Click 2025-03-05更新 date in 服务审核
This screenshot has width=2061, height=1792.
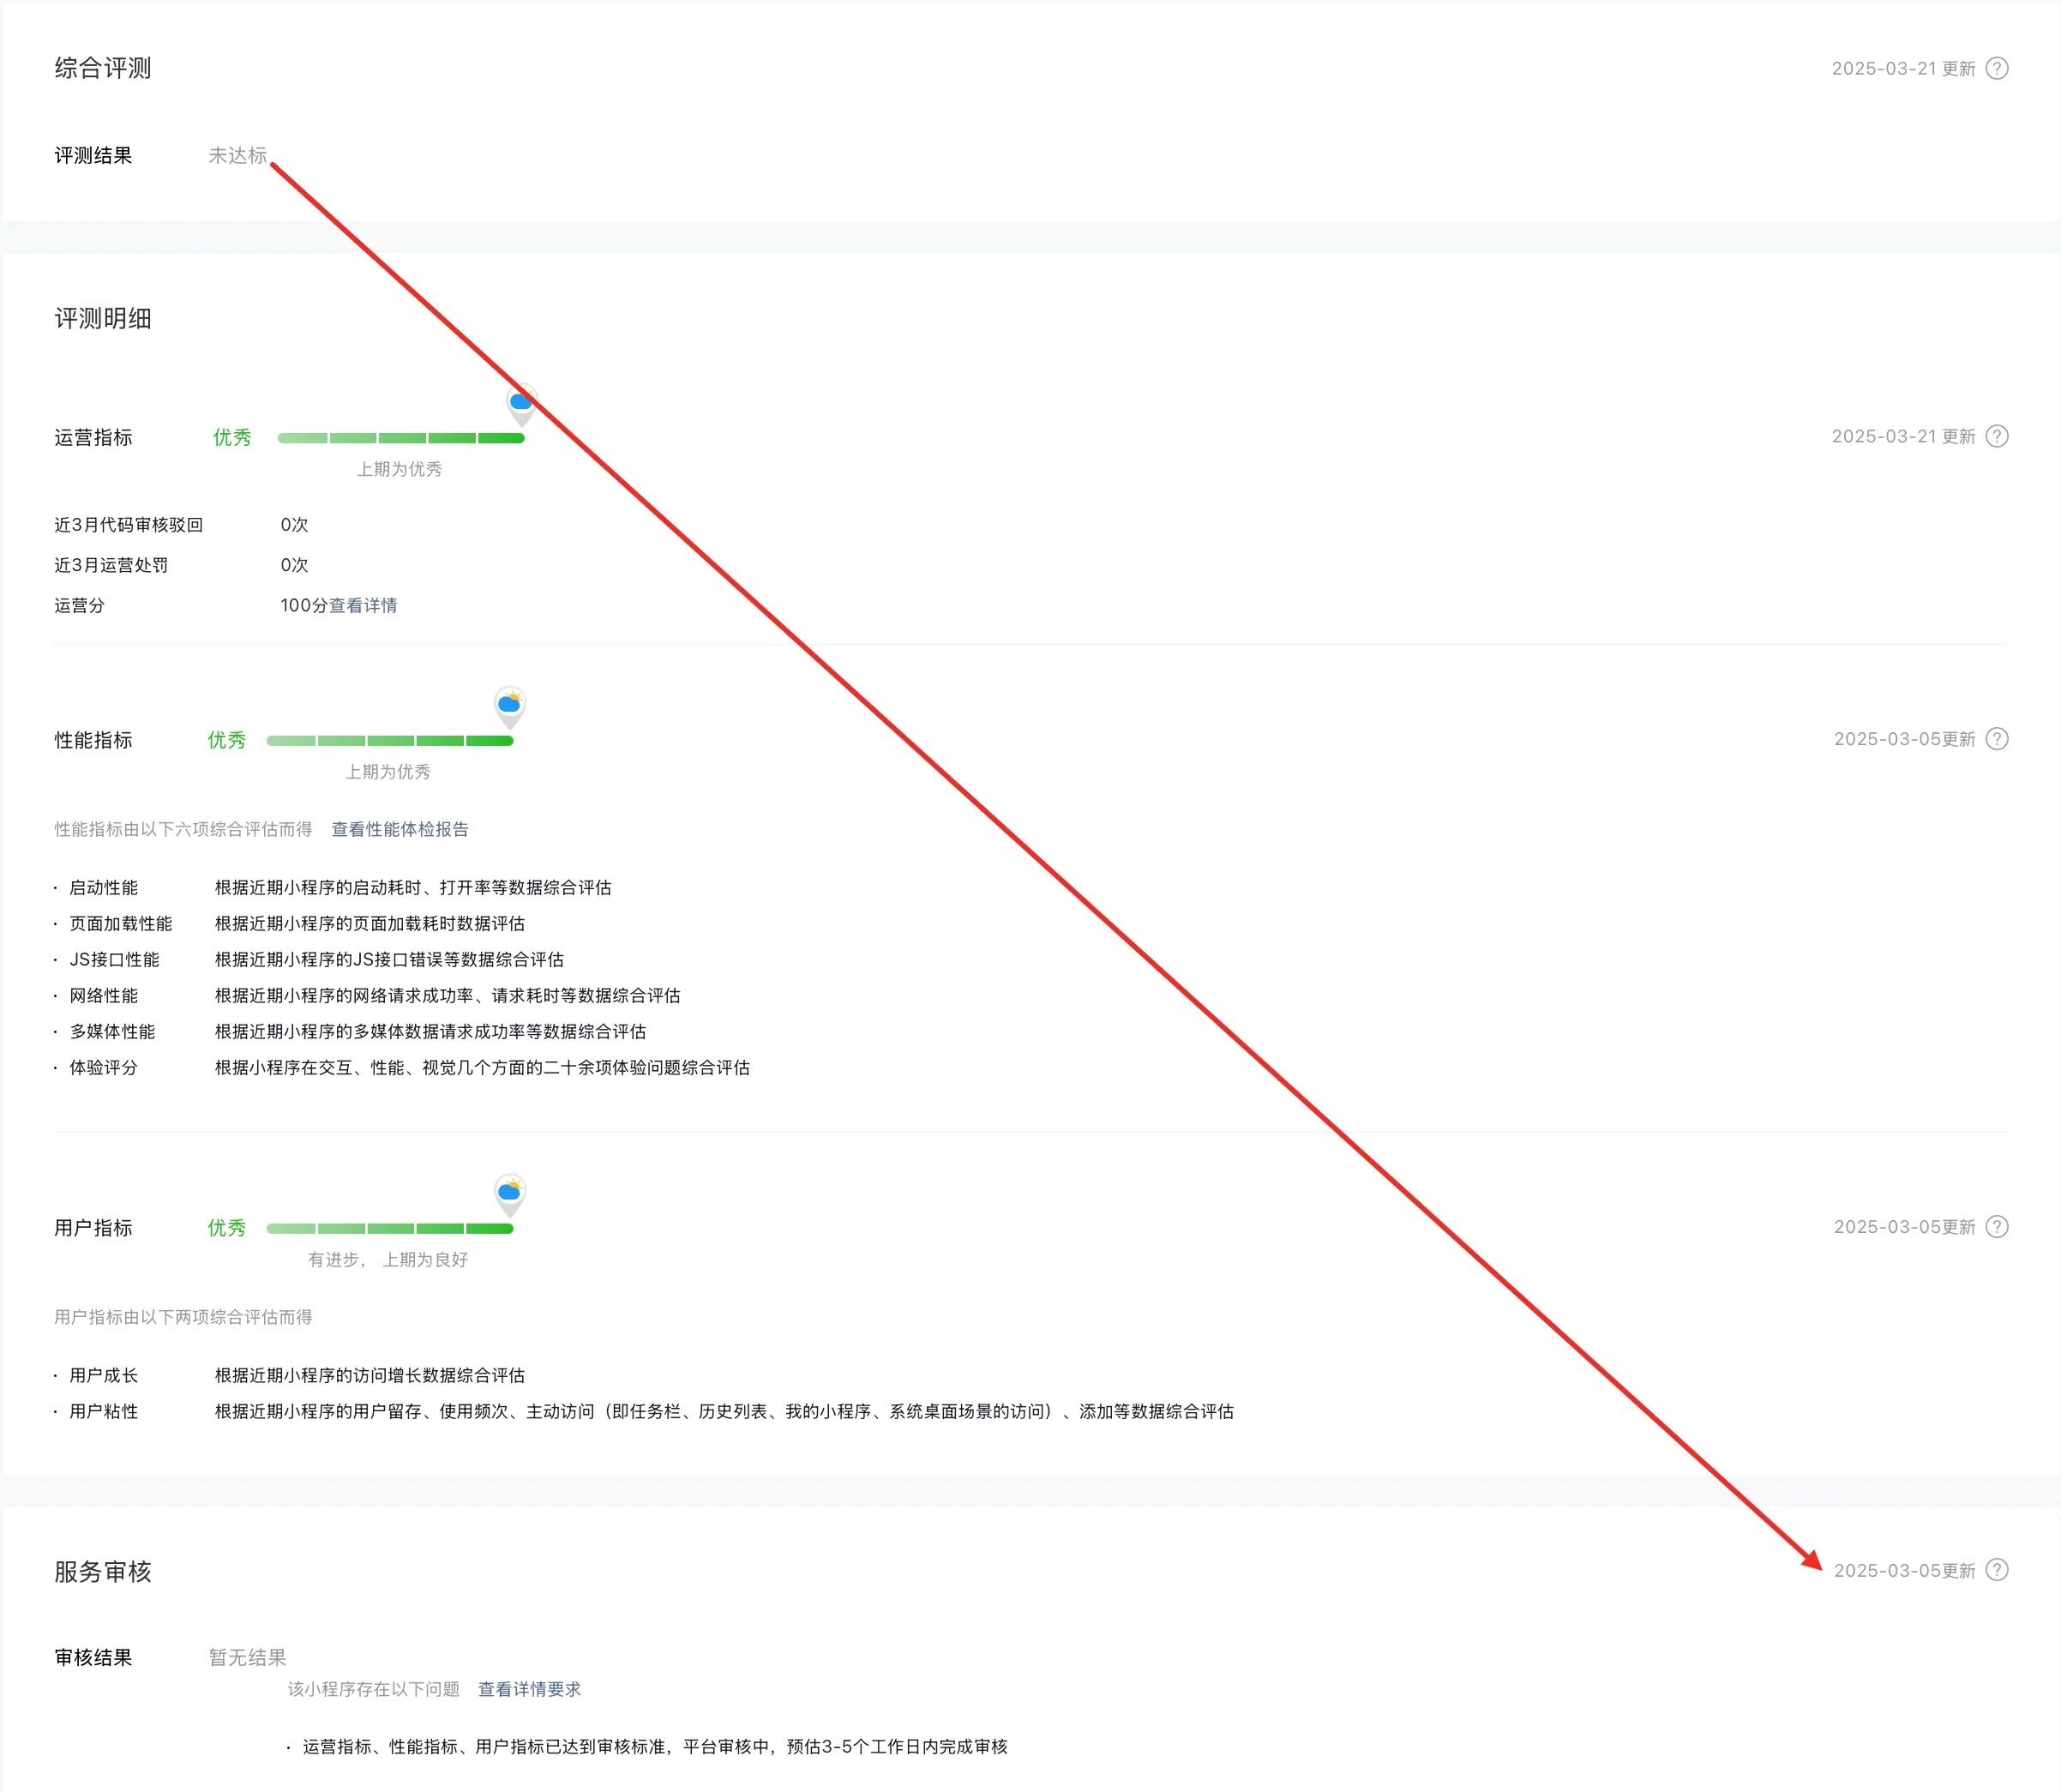coord(1904,1571)
